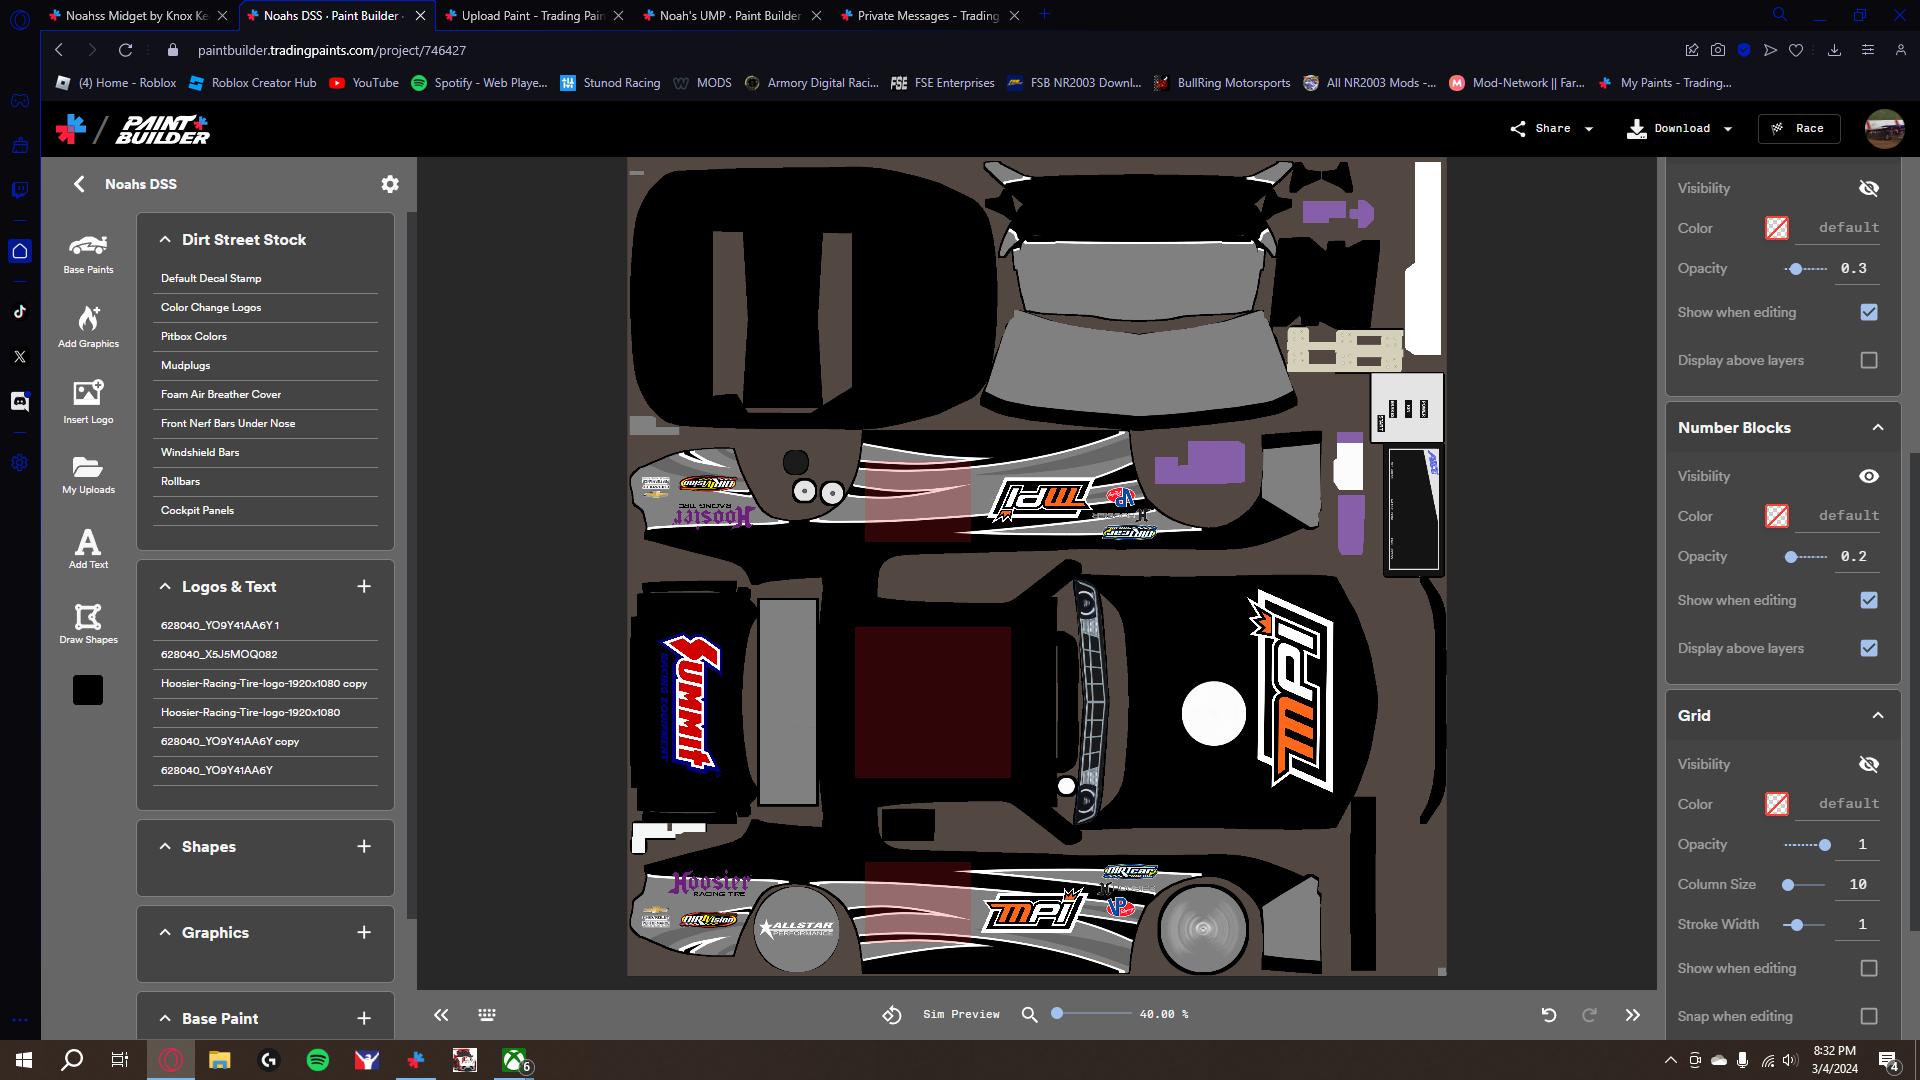
Task: Collapse the Grid panel with its chevron
Action: point(1876,715)
